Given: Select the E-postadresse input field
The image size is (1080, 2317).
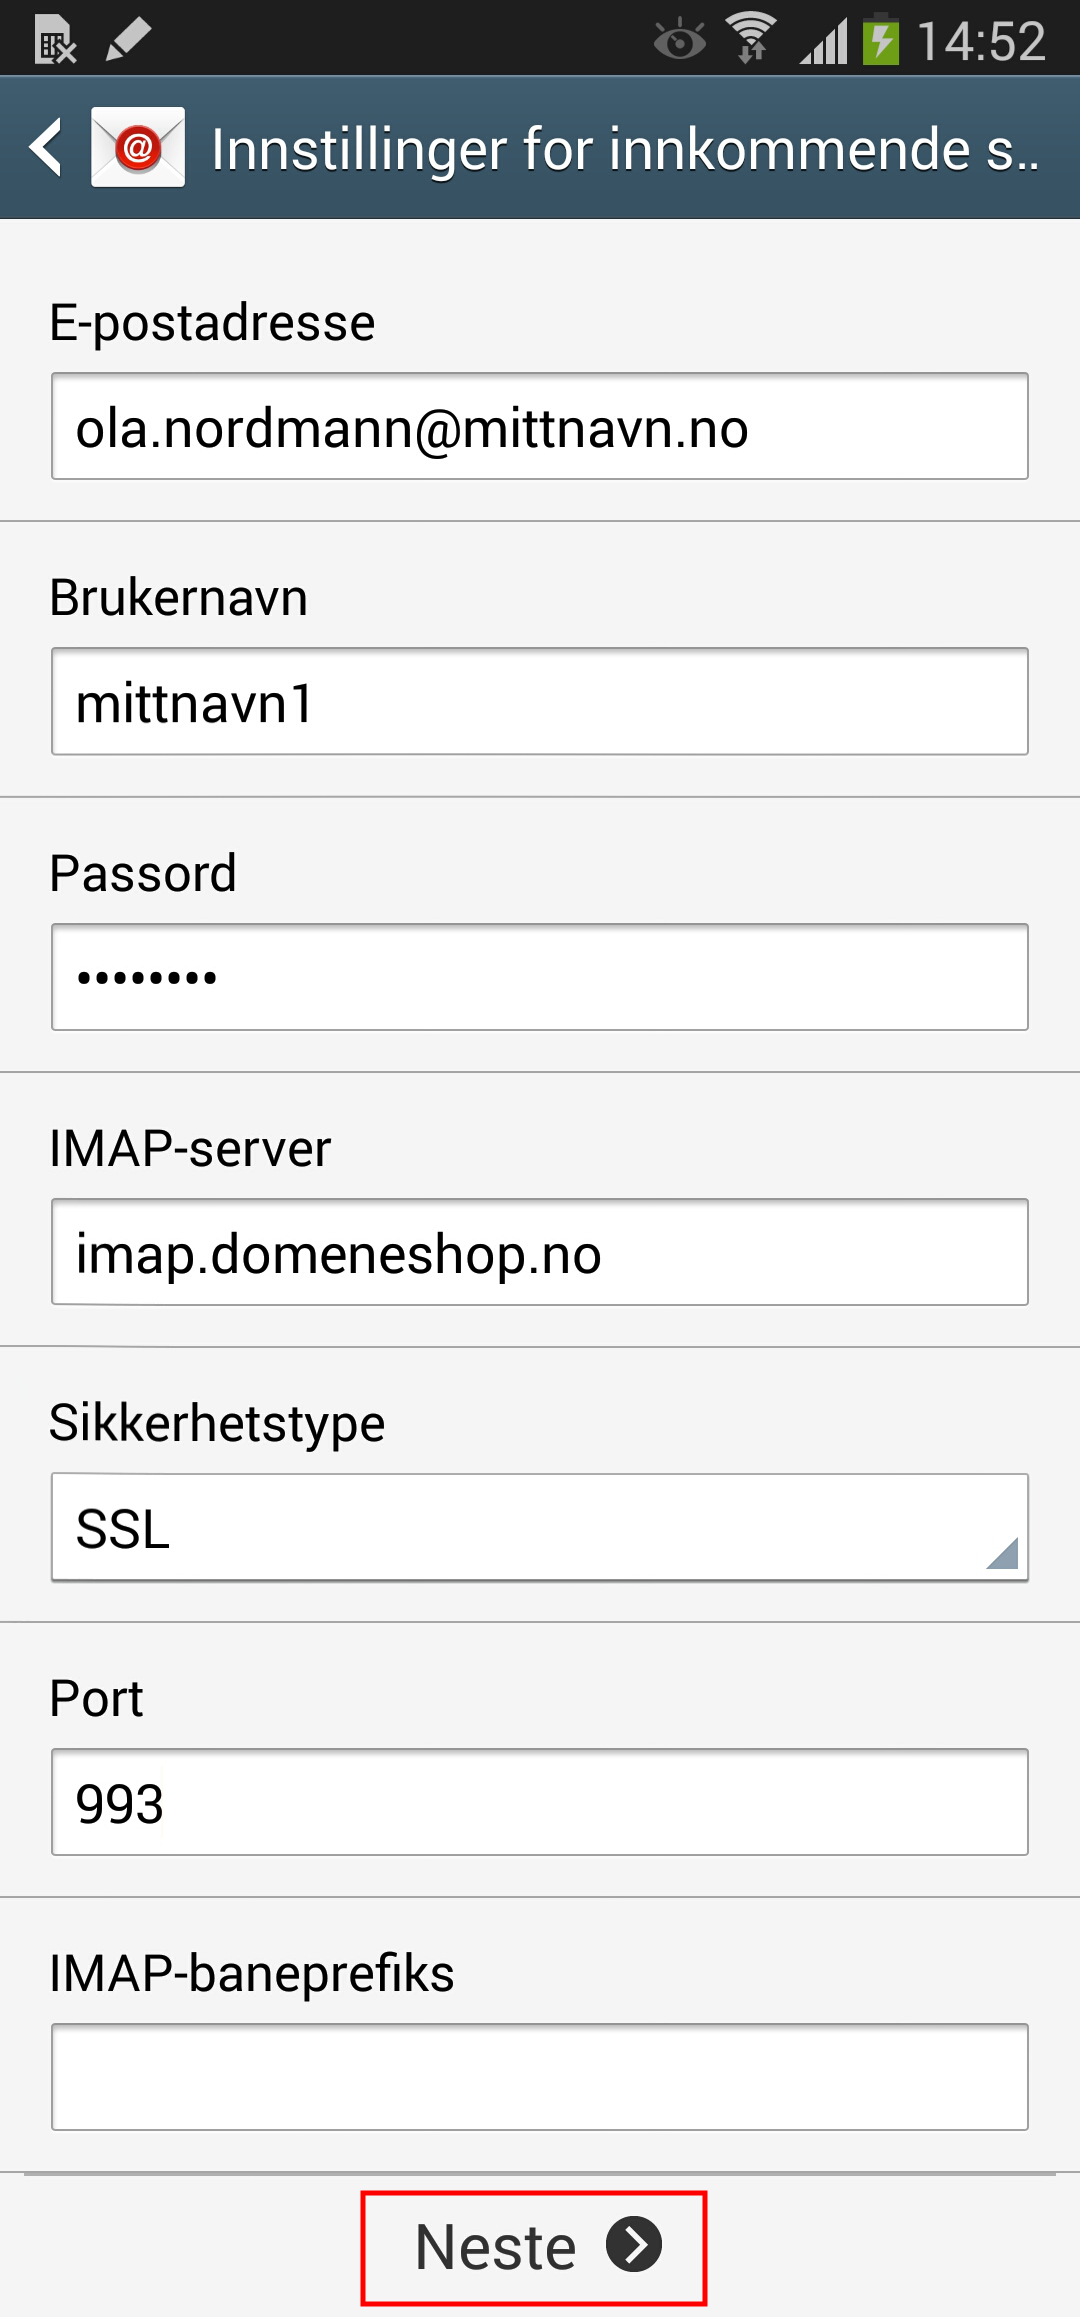Looking at the screenshot, I should [540, 426].
